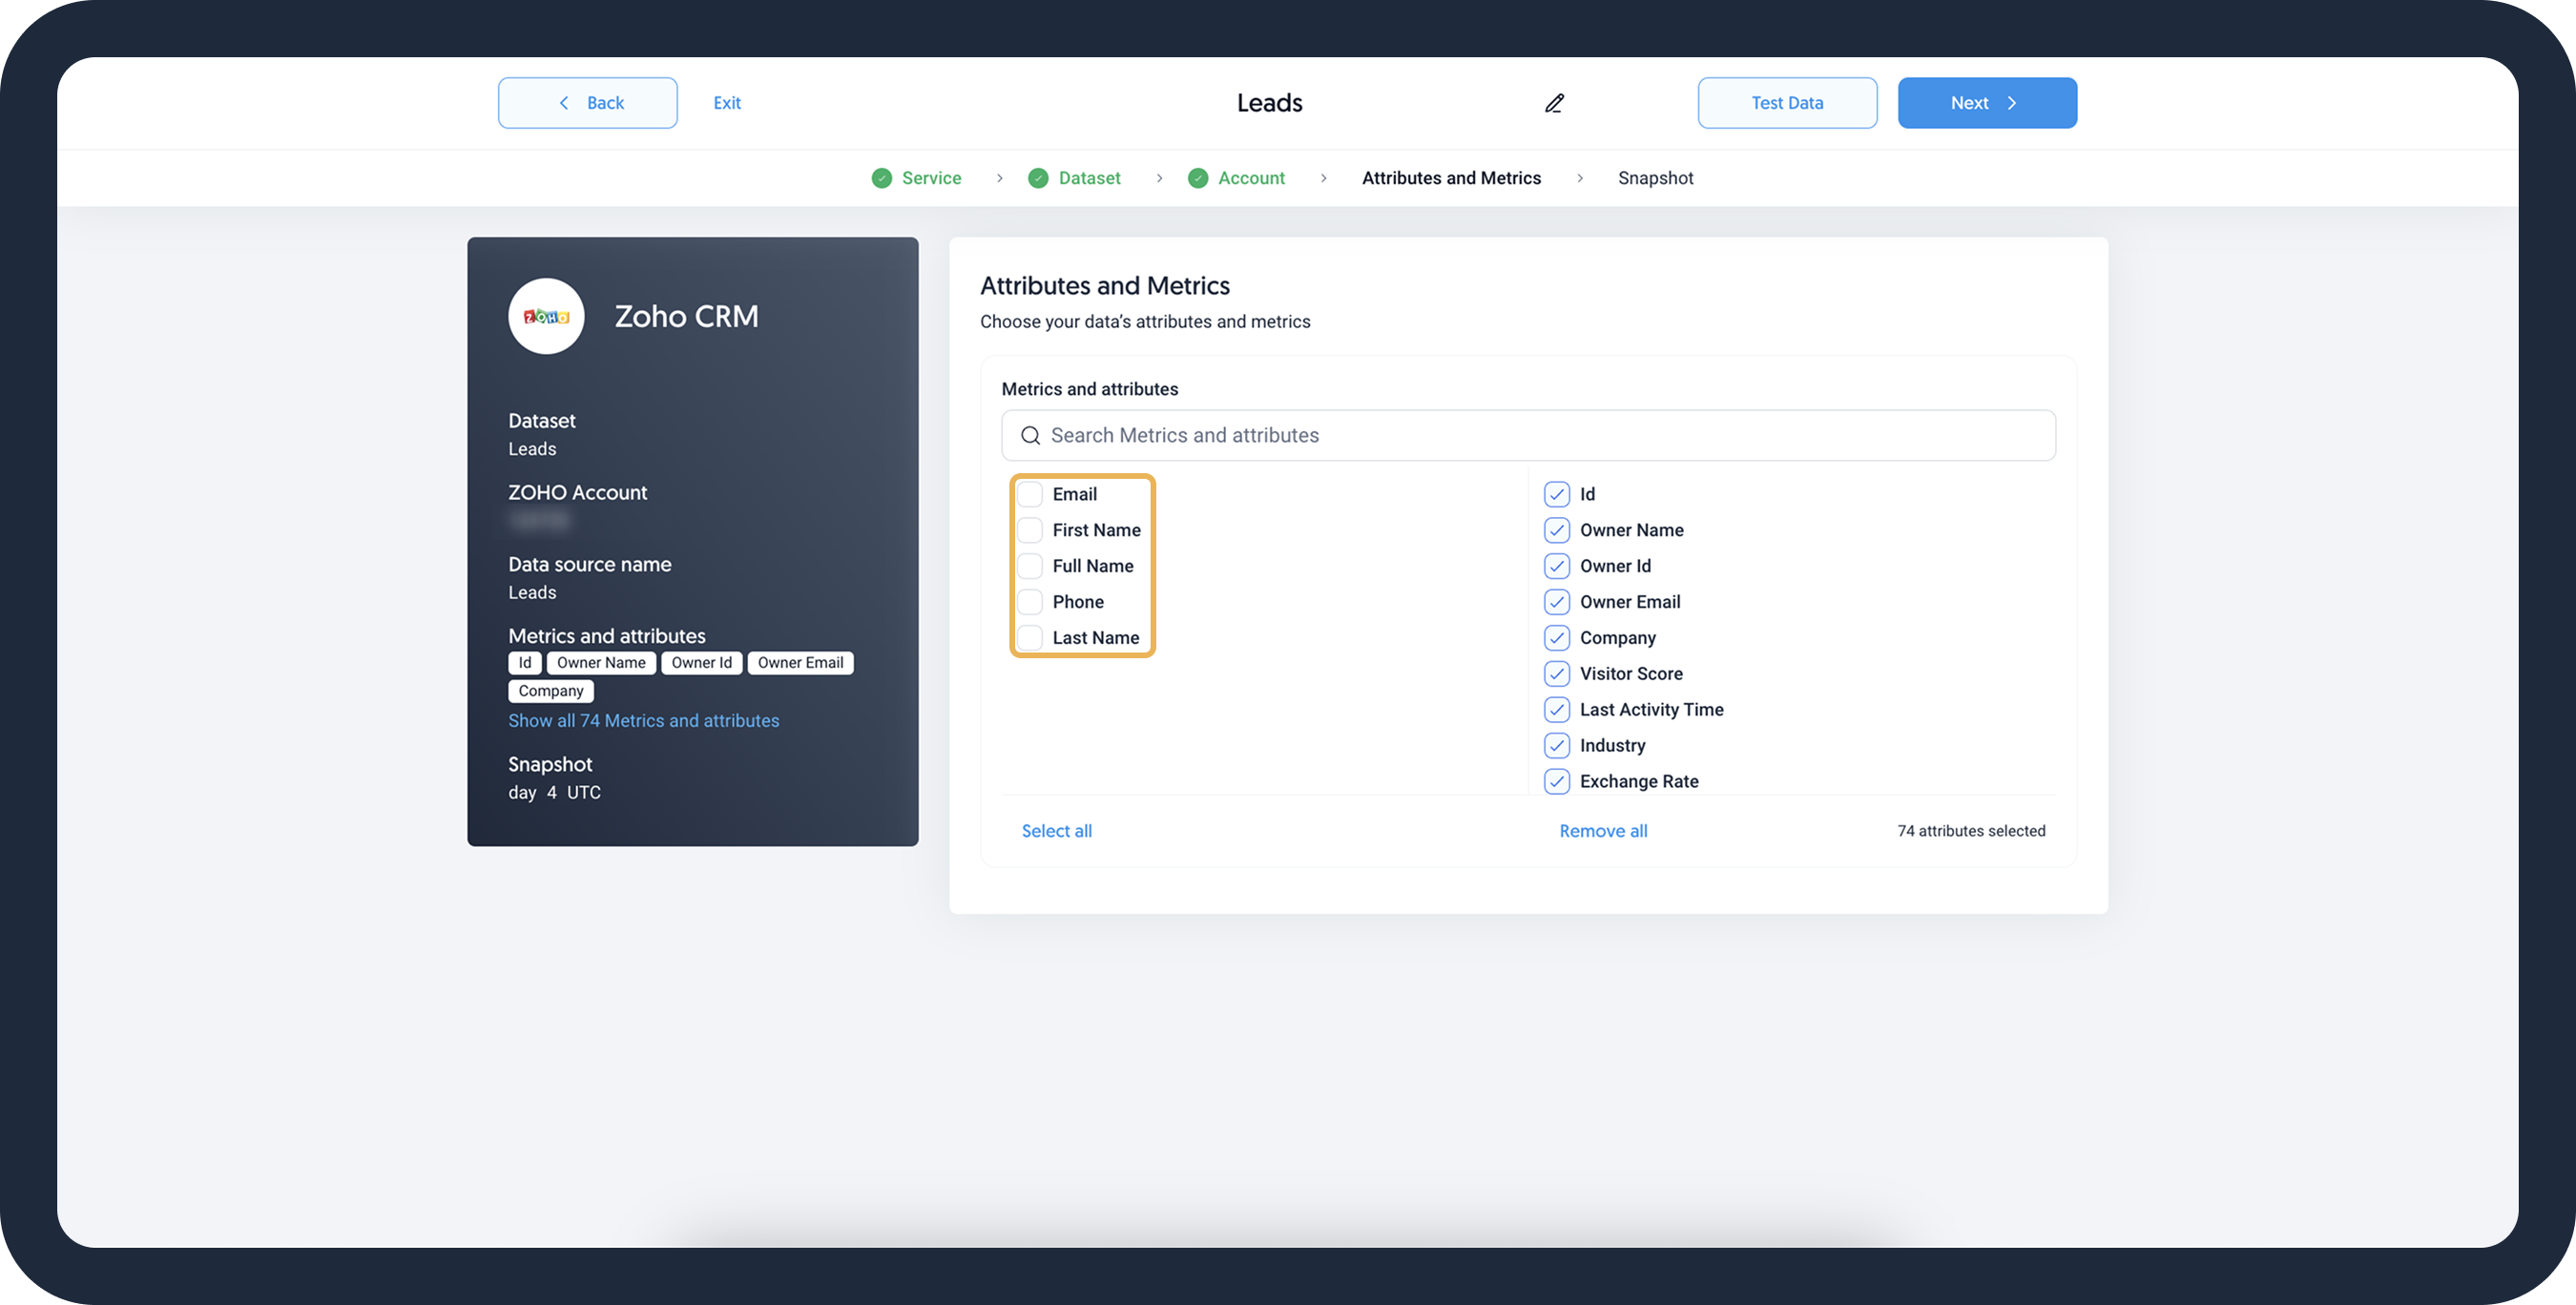The height and width of the screenshot is (1305, 2576).
Task: Click the search magnifier icon
Action: 1030,435
